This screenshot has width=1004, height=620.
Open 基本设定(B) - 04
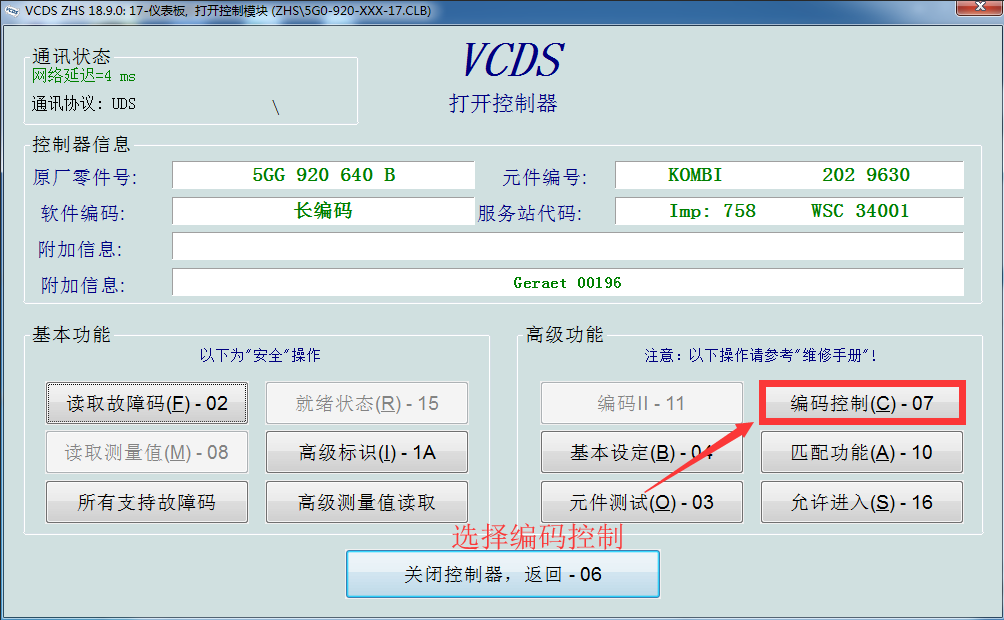point(642,453)
